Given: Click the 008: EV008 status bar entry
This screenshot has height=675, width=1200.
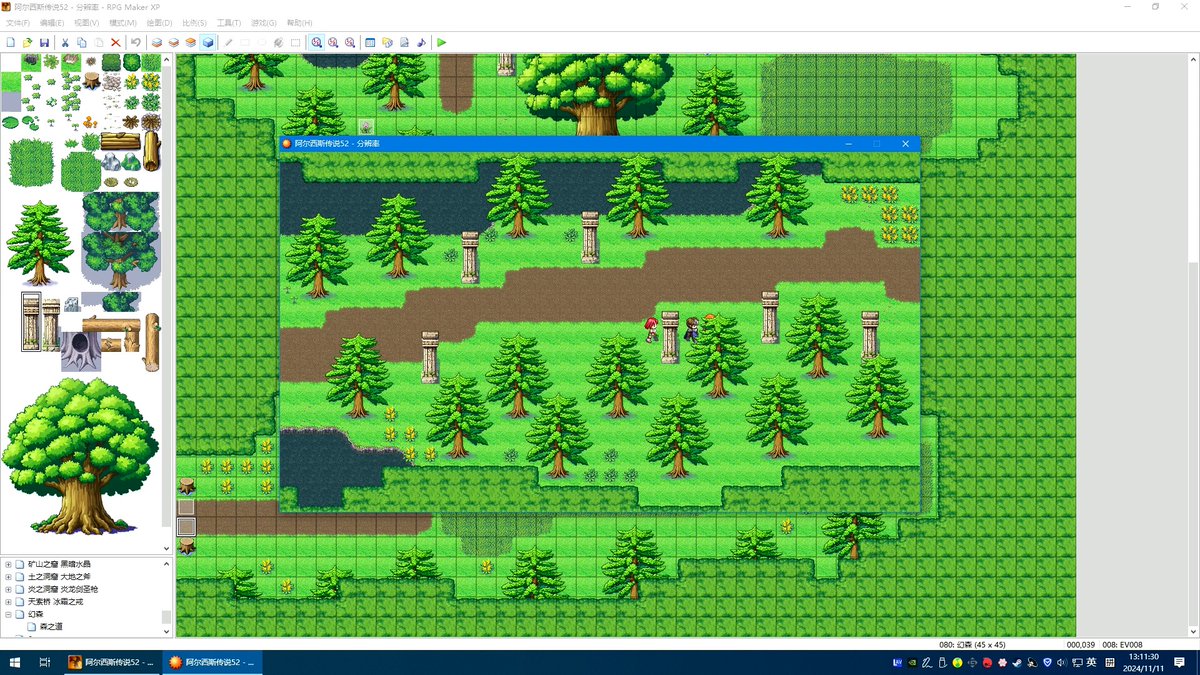Looking at the screenshot, I should [1122, 645].
